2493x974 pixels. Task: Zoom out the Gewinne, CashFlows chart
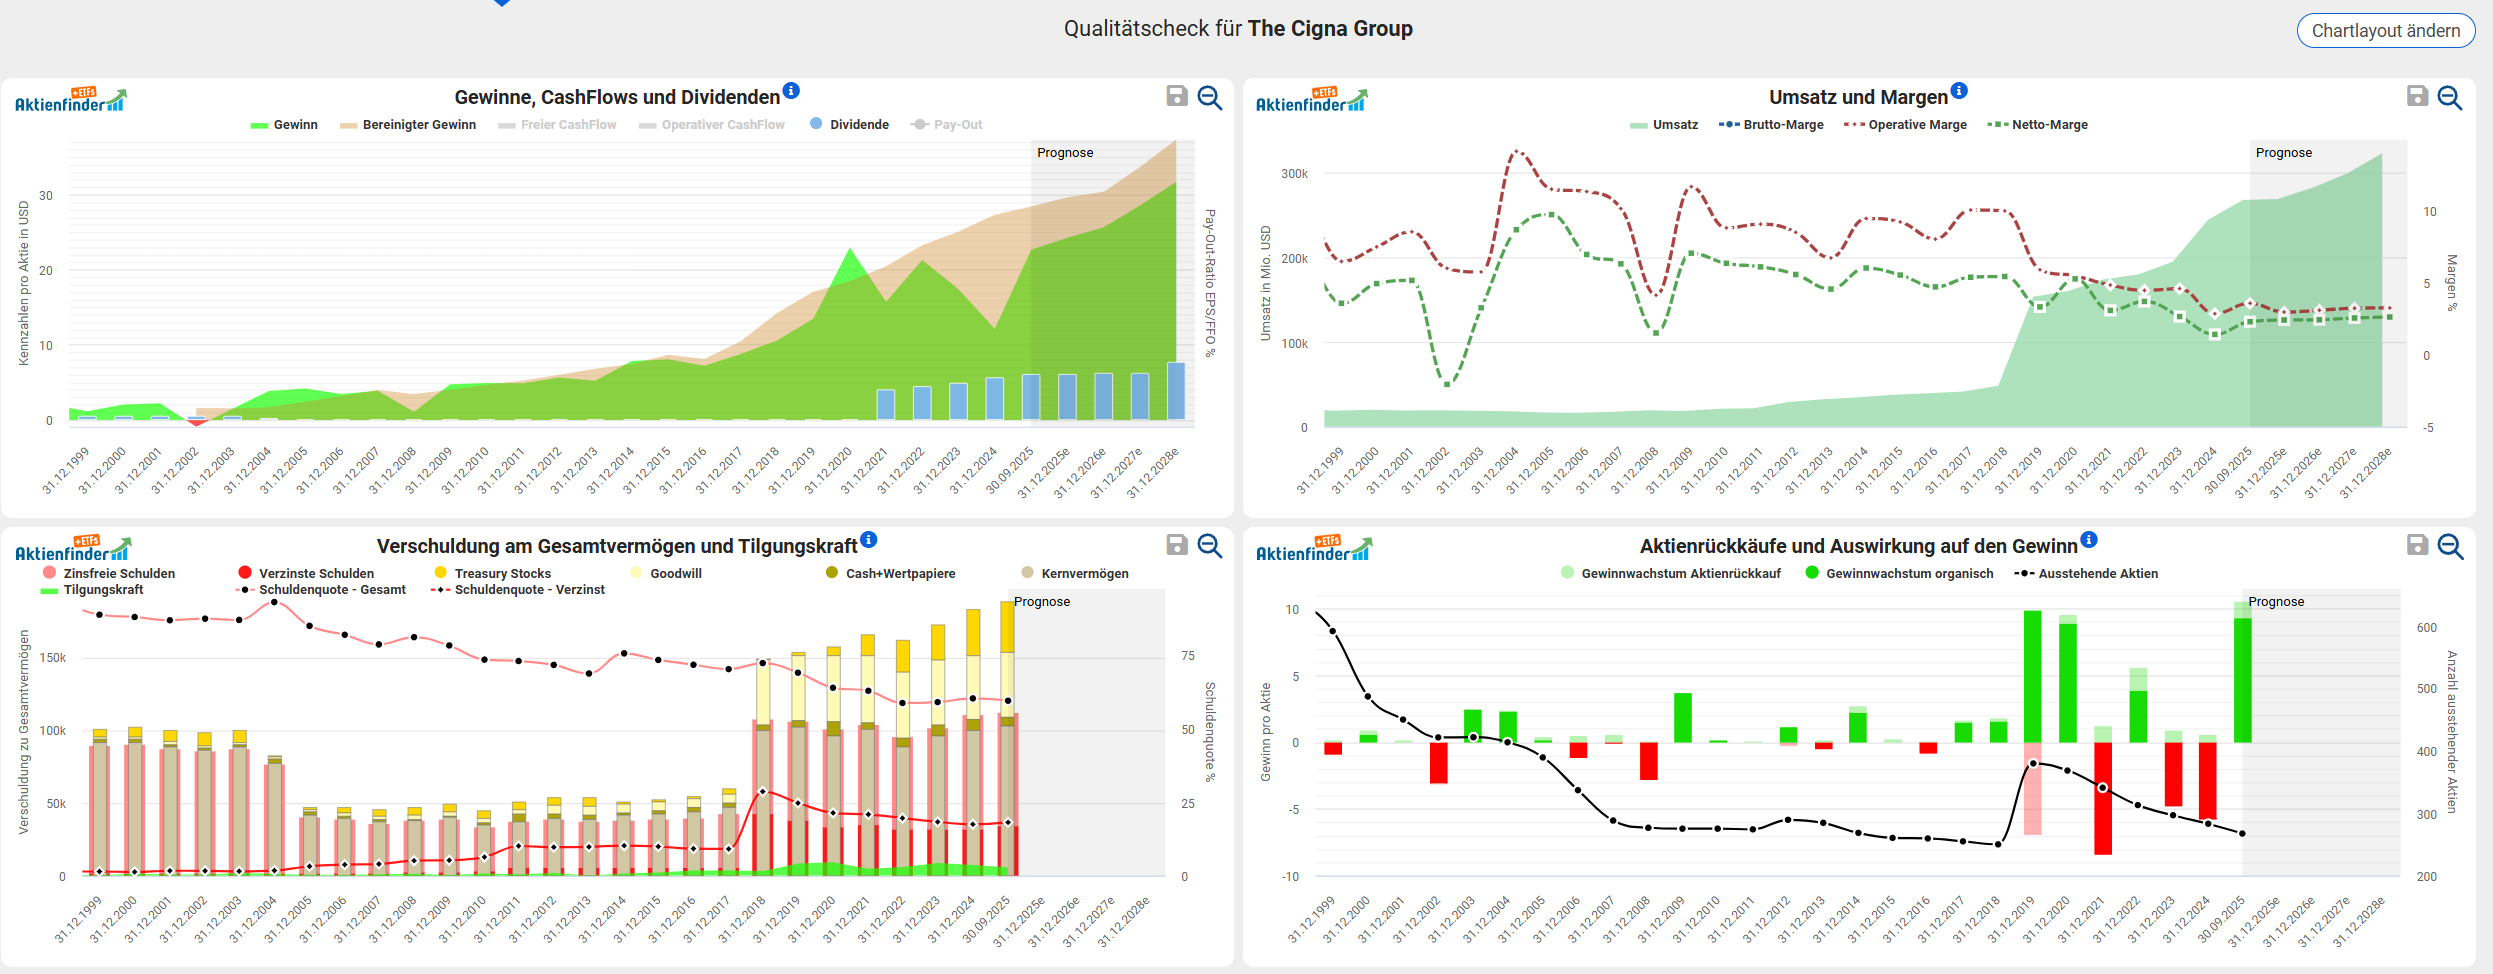coord(1210,97)
